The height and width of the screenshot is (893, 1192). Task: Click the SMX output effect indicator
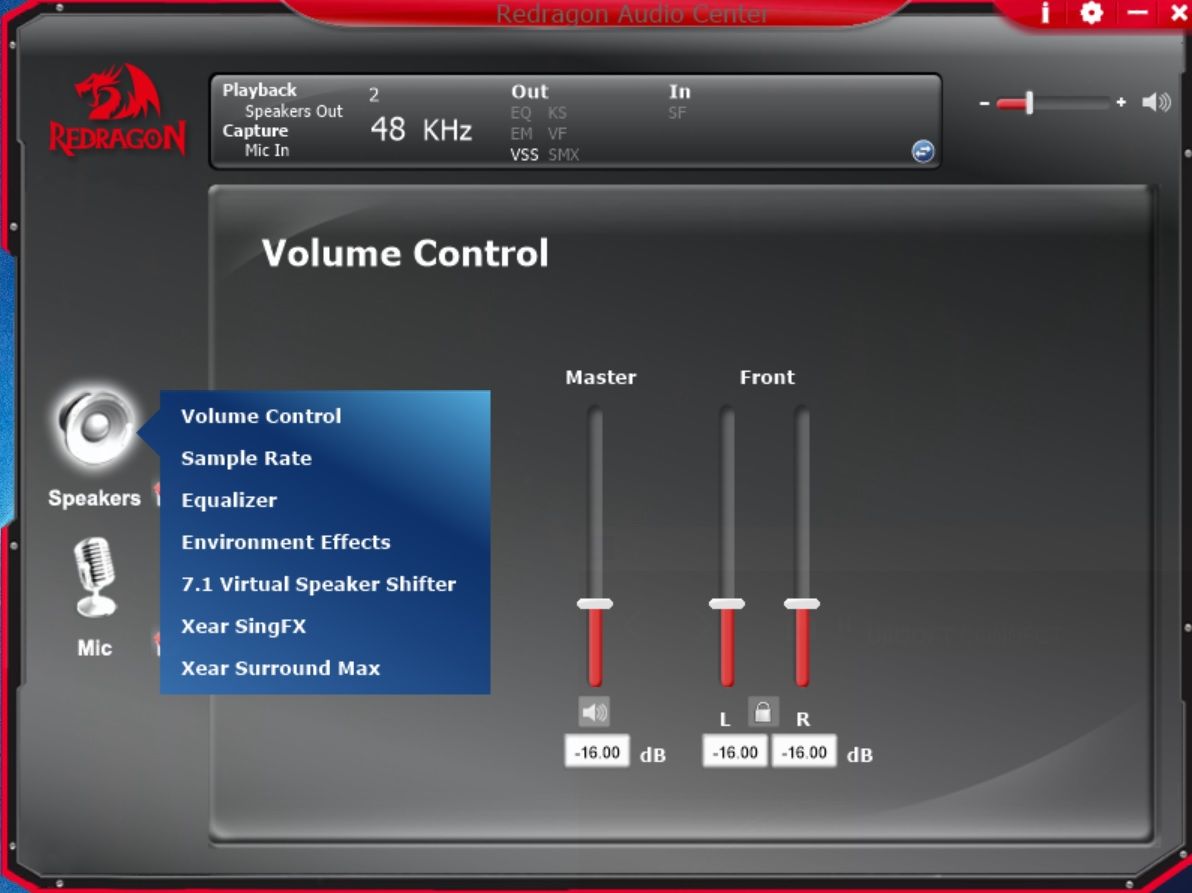pos(563,155)
